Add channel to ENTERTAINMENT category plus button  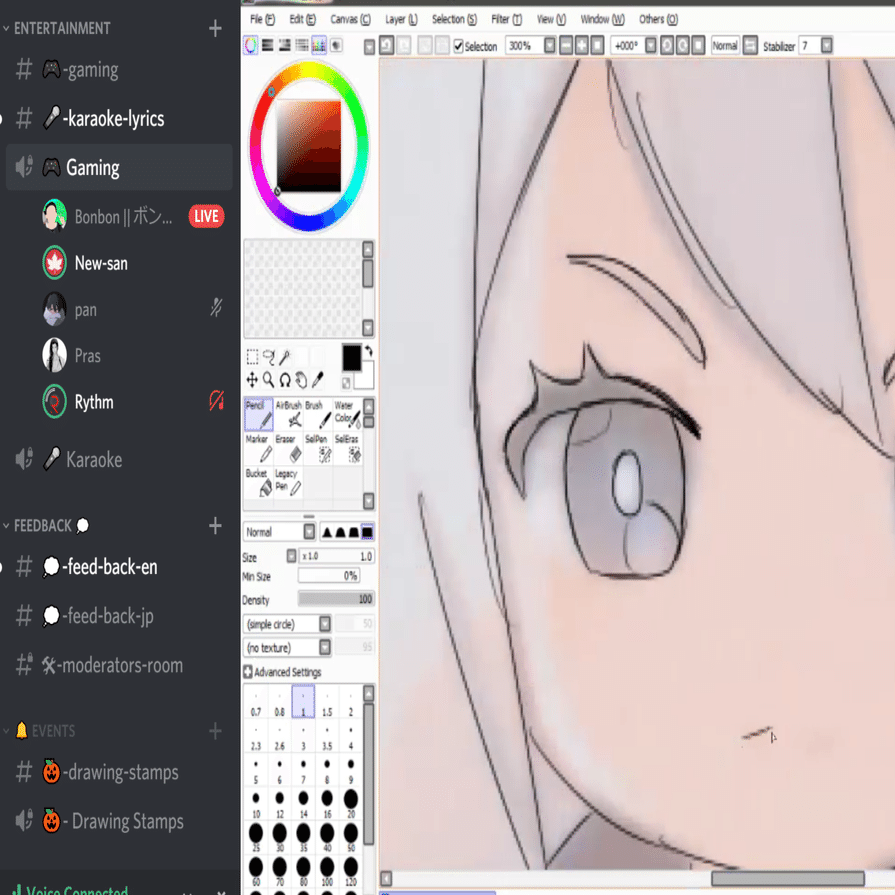(x=215, y=28)
